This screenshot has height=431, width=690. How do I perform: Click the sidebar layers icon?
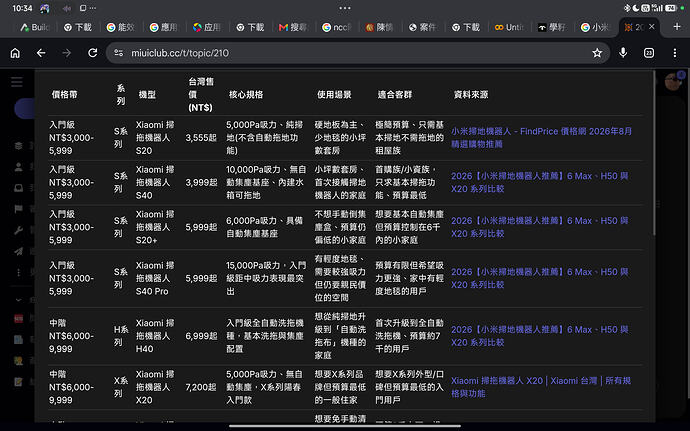point(18,146)
